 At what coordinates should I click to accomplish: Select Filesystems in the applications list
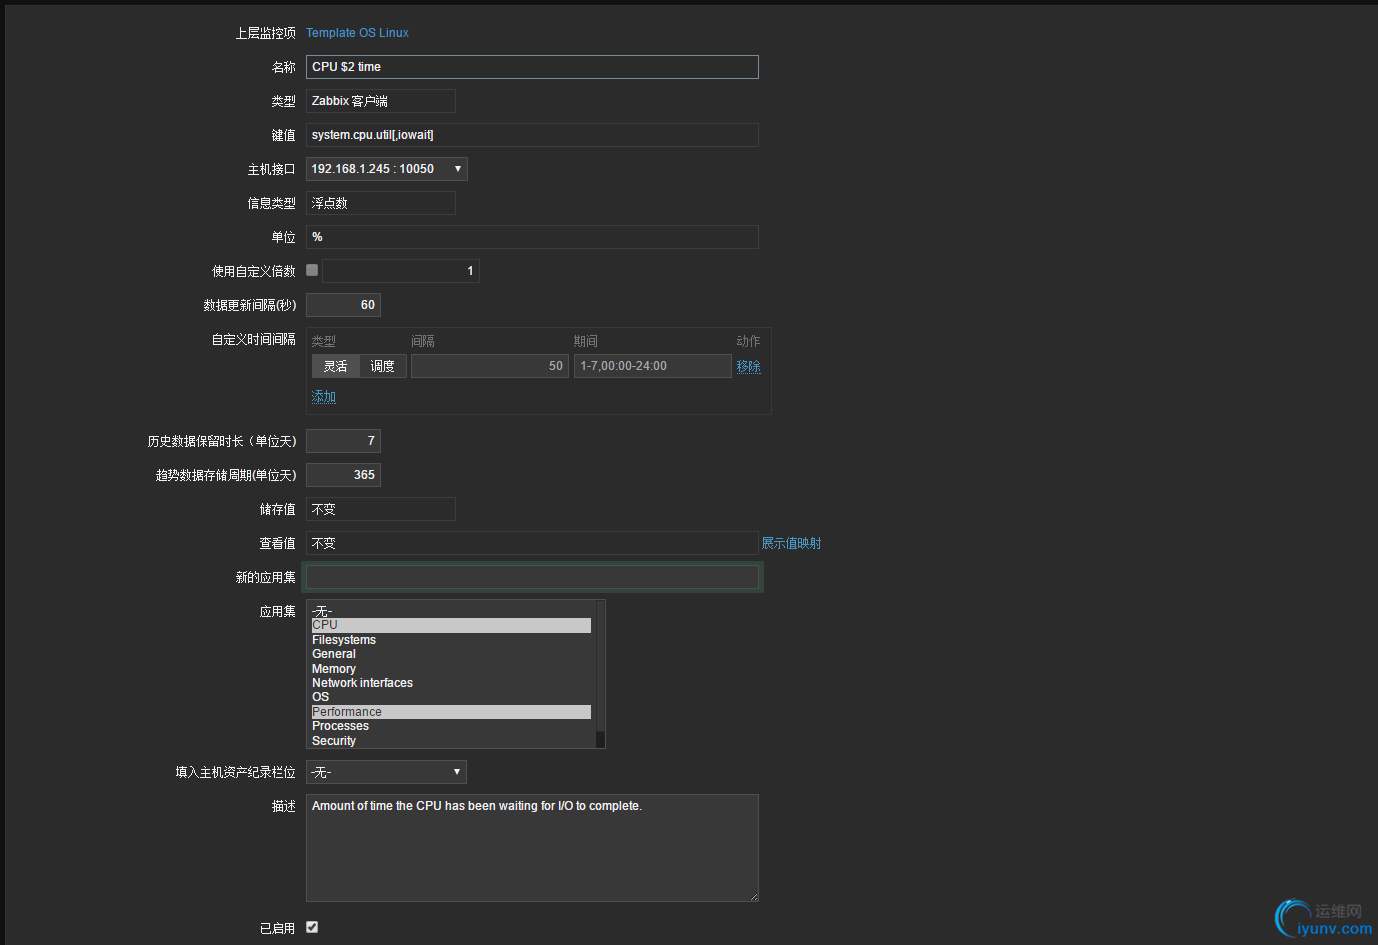[x=451, y=640]
